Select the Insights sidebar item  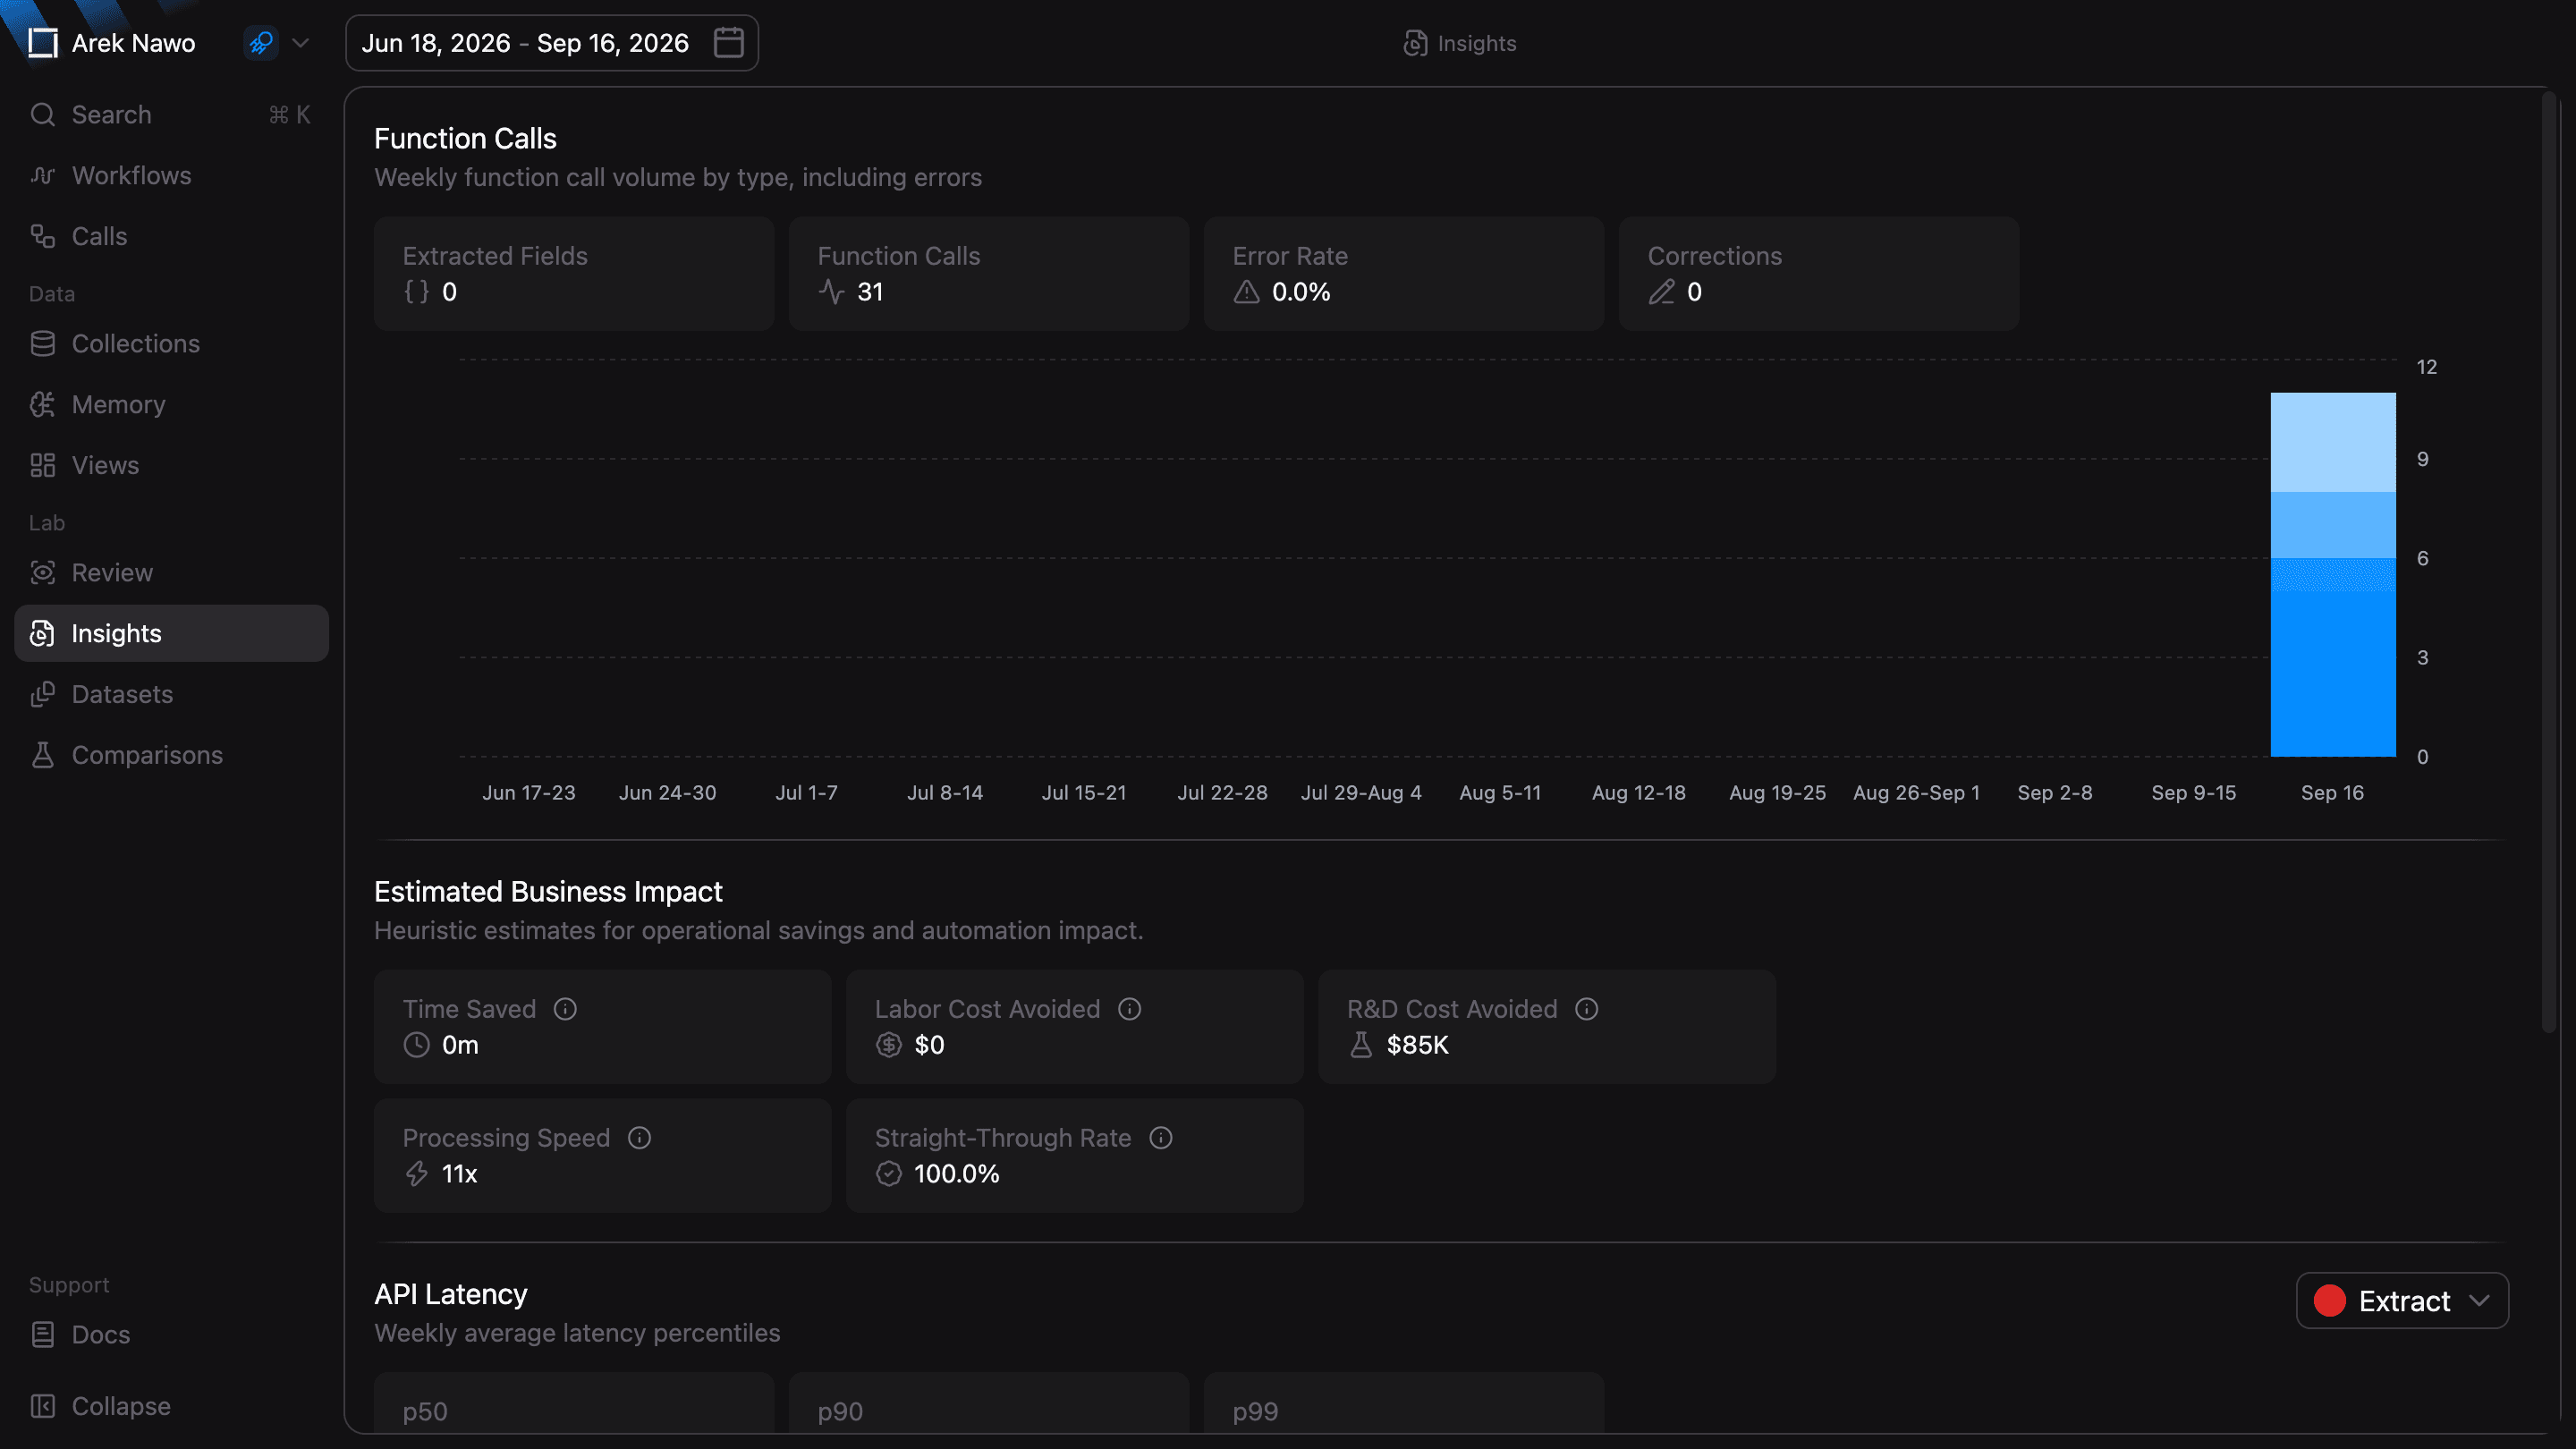click(171, 634)
